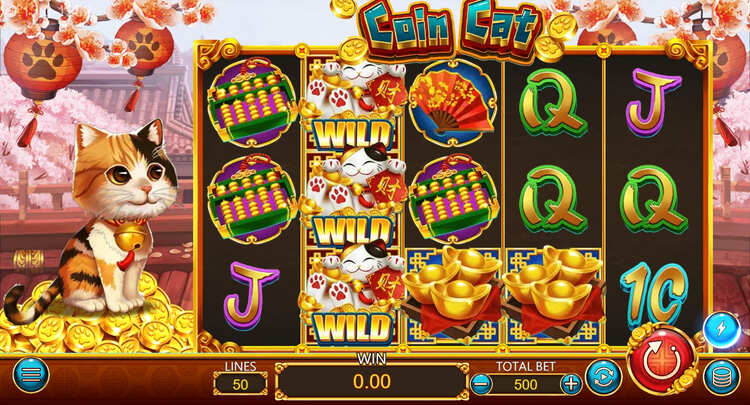Click the gold ingots symbol on reel three
Image resolution: width=750 pixels, height=405 pixels.
[454, 295]
